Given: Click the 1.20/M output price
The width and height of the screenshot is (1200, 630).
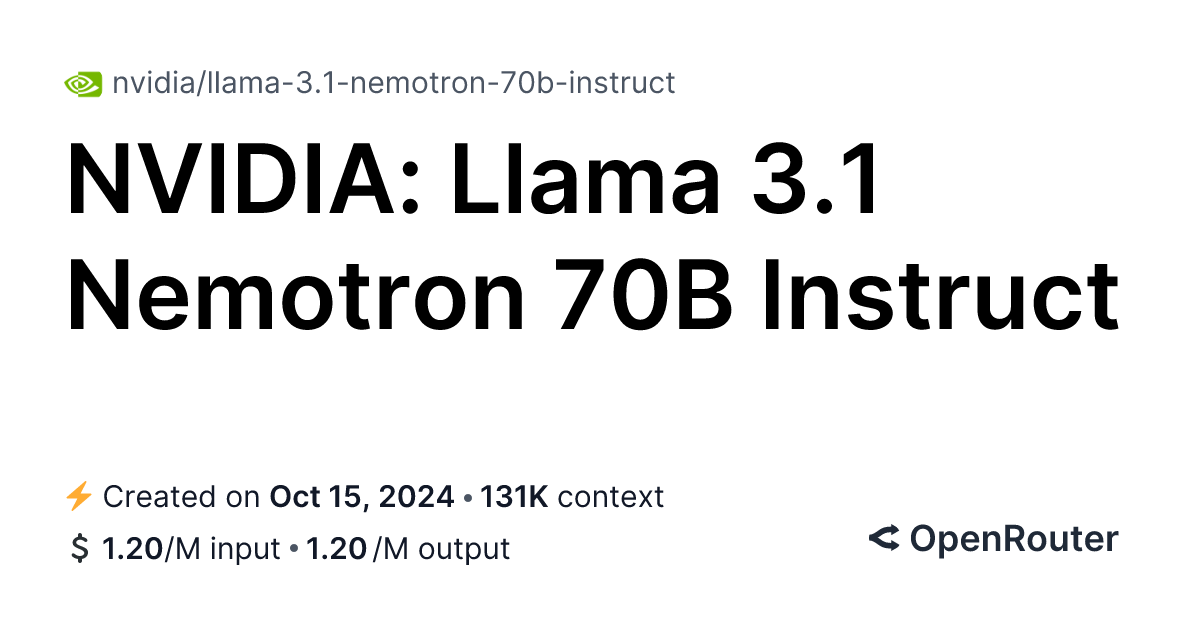Looking at the screenshot, I should [x=408, y=549].
